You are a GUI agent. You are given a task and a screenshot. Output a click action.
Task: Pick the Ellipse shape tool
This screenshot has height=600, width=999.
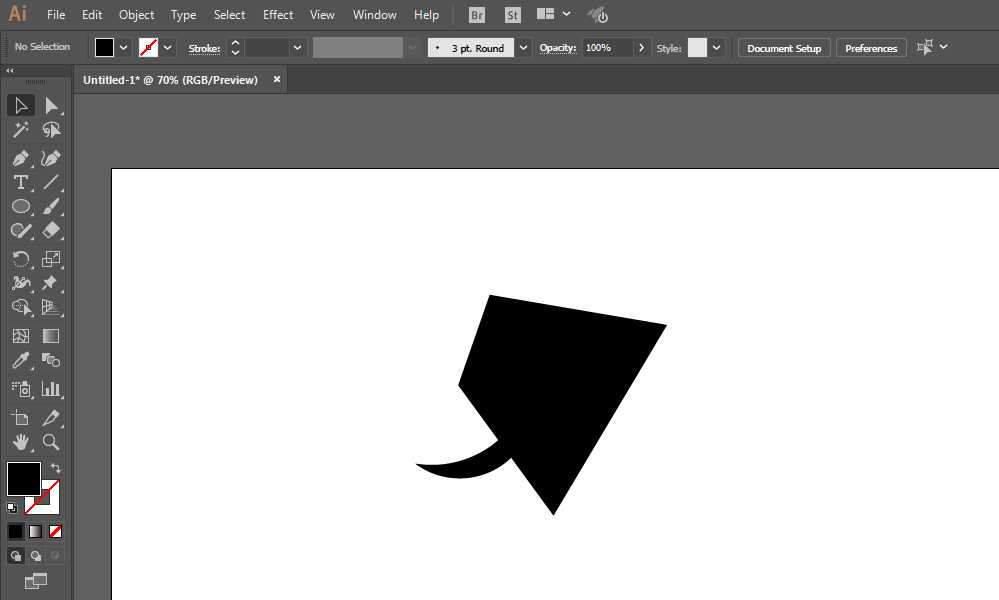pyautogui.click(x=20, y=207)
